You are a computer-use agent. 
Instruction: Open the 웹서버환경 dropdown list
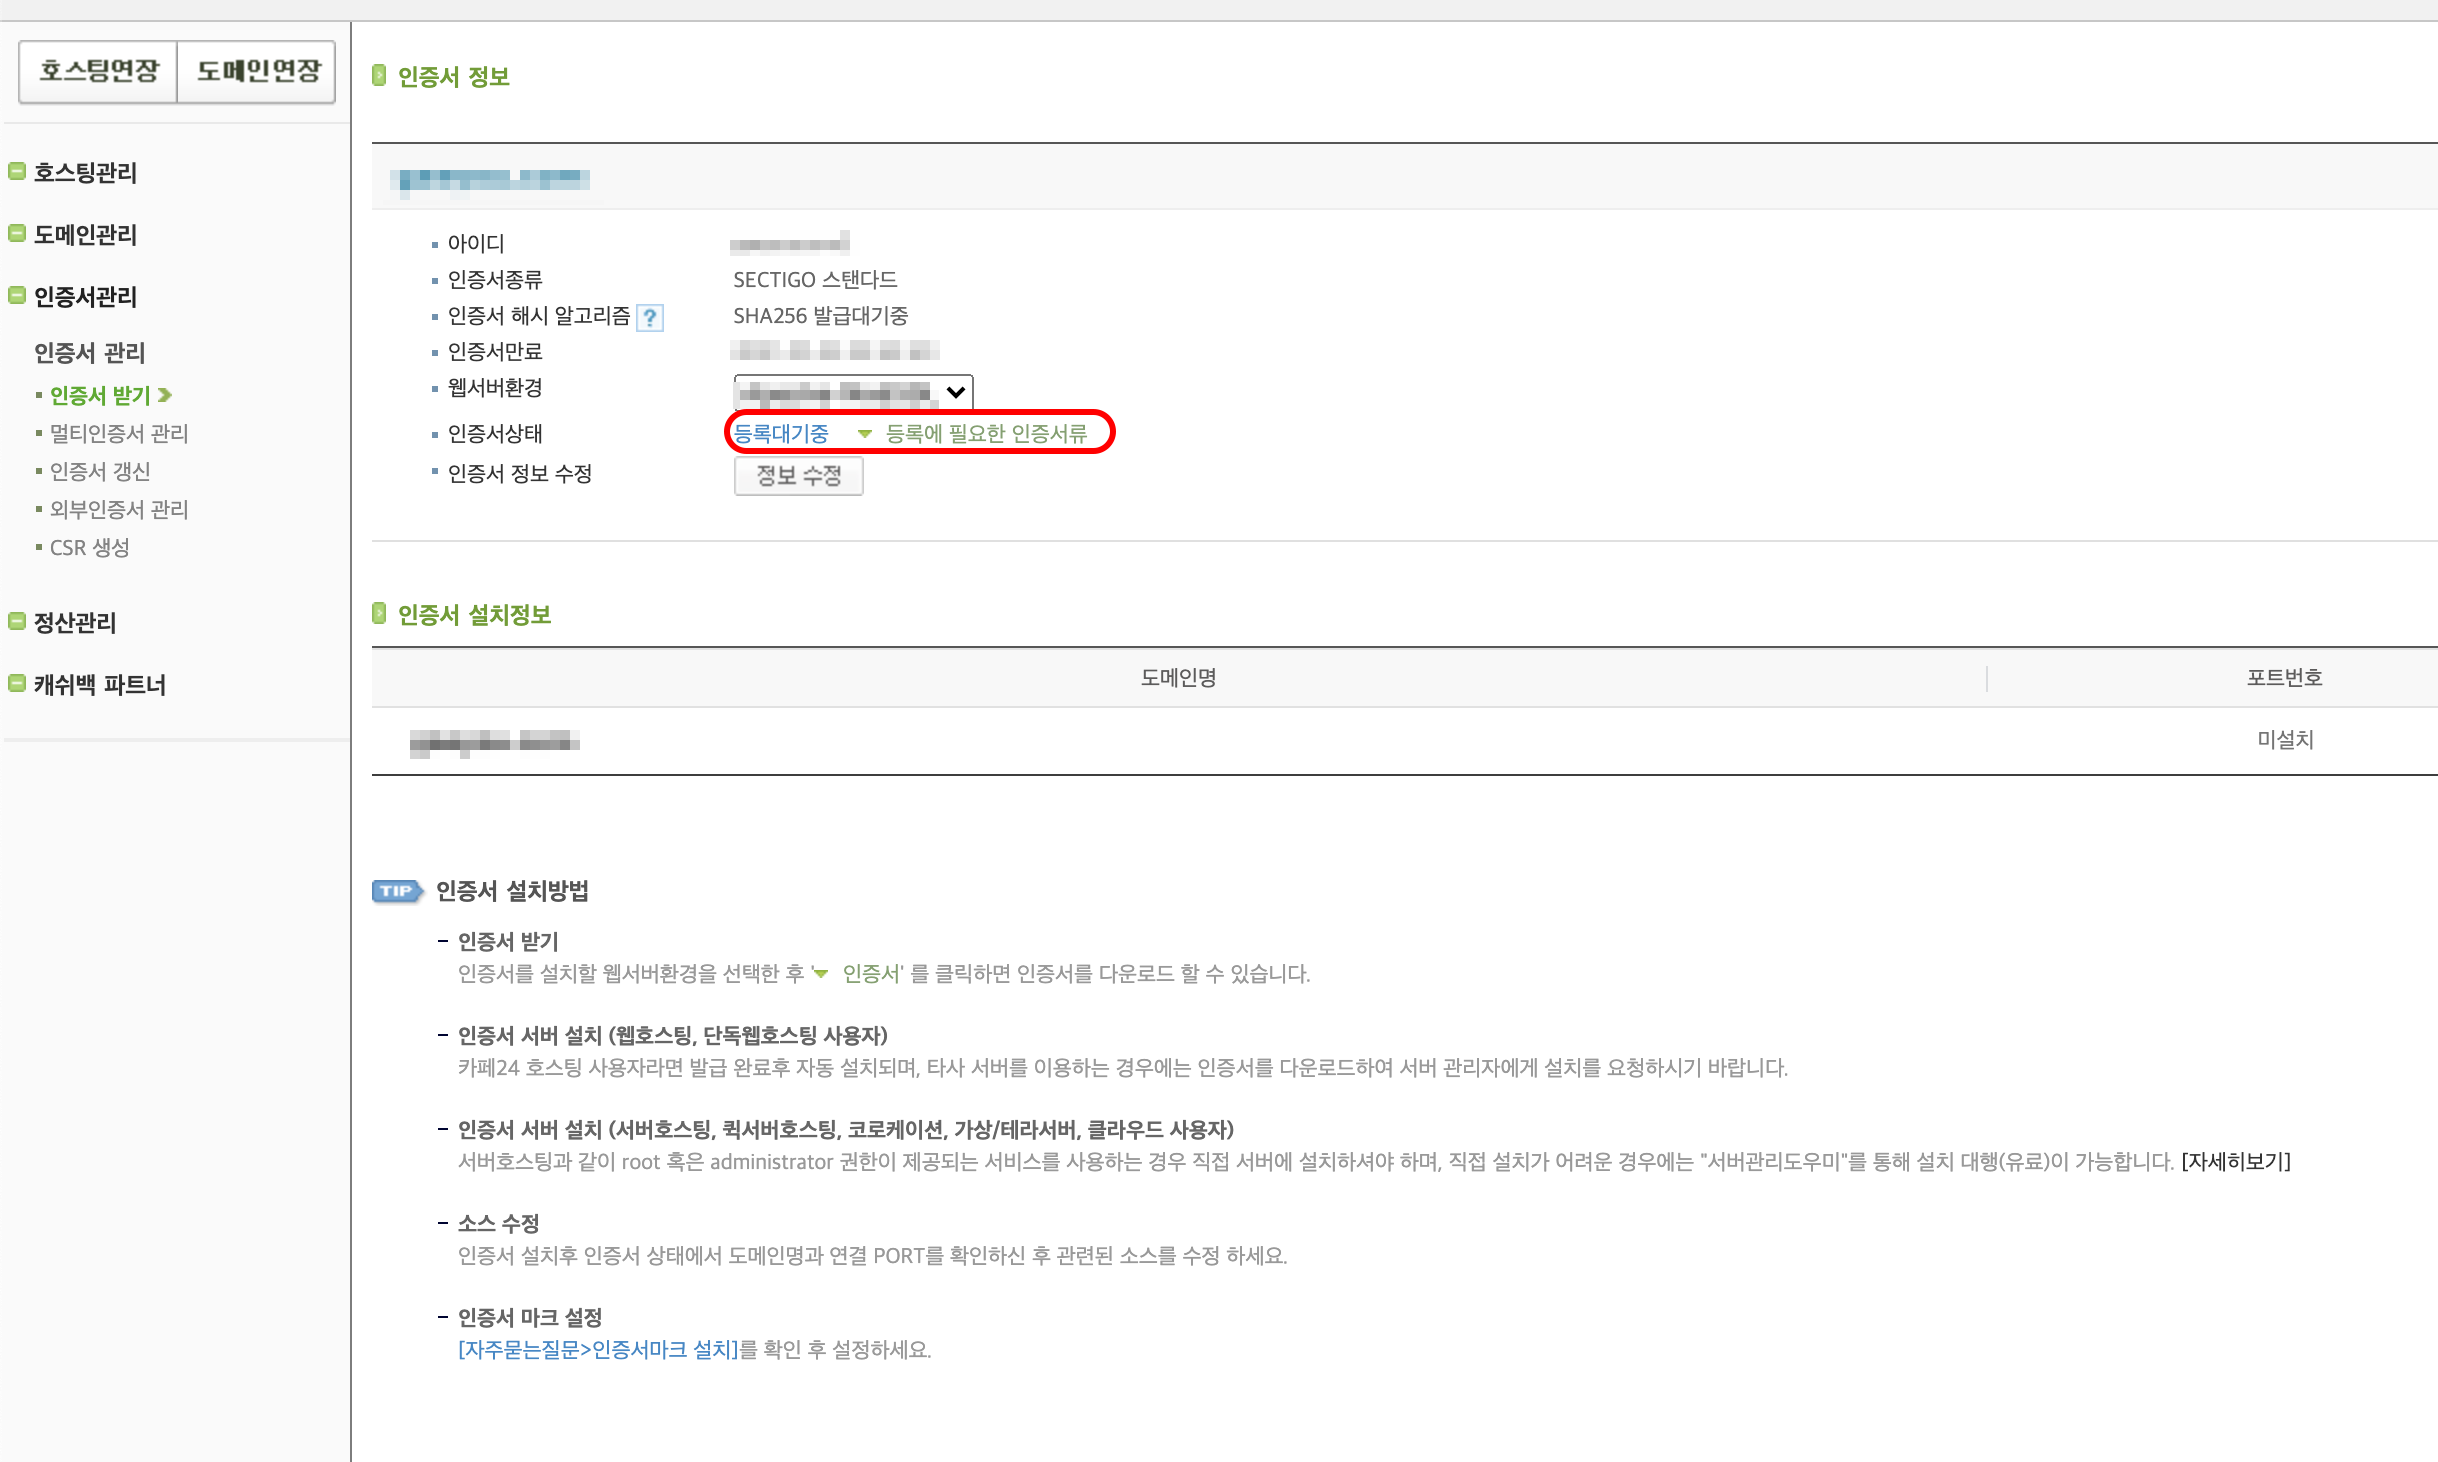tap(853, 392)
